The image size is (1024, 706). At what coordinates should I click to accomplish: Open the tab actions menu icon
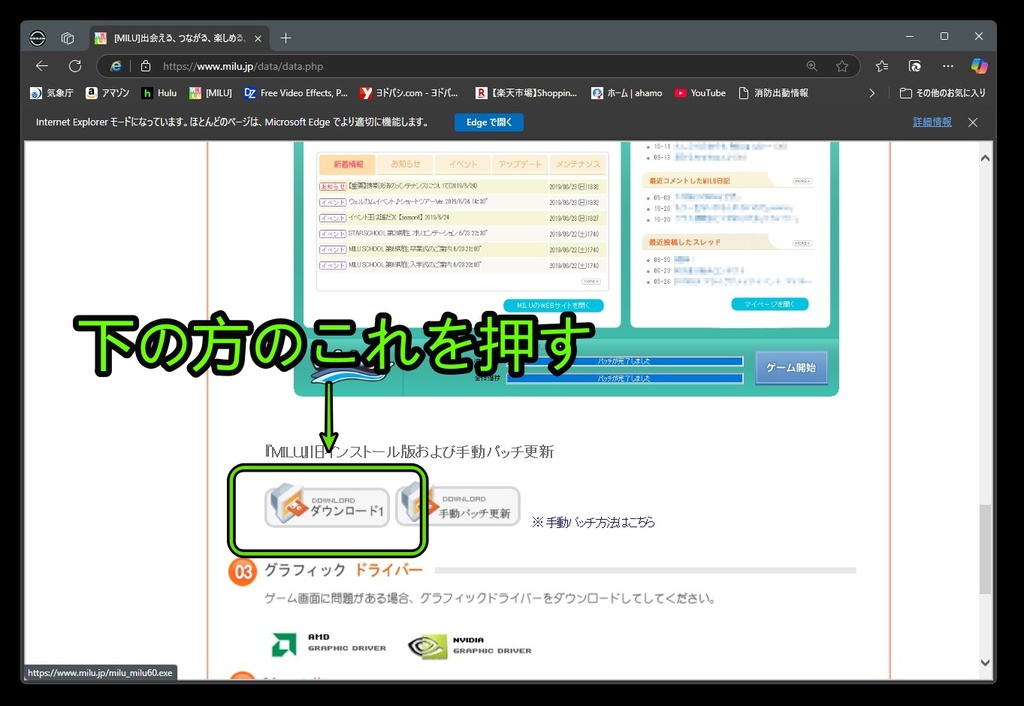coord(67,38)
